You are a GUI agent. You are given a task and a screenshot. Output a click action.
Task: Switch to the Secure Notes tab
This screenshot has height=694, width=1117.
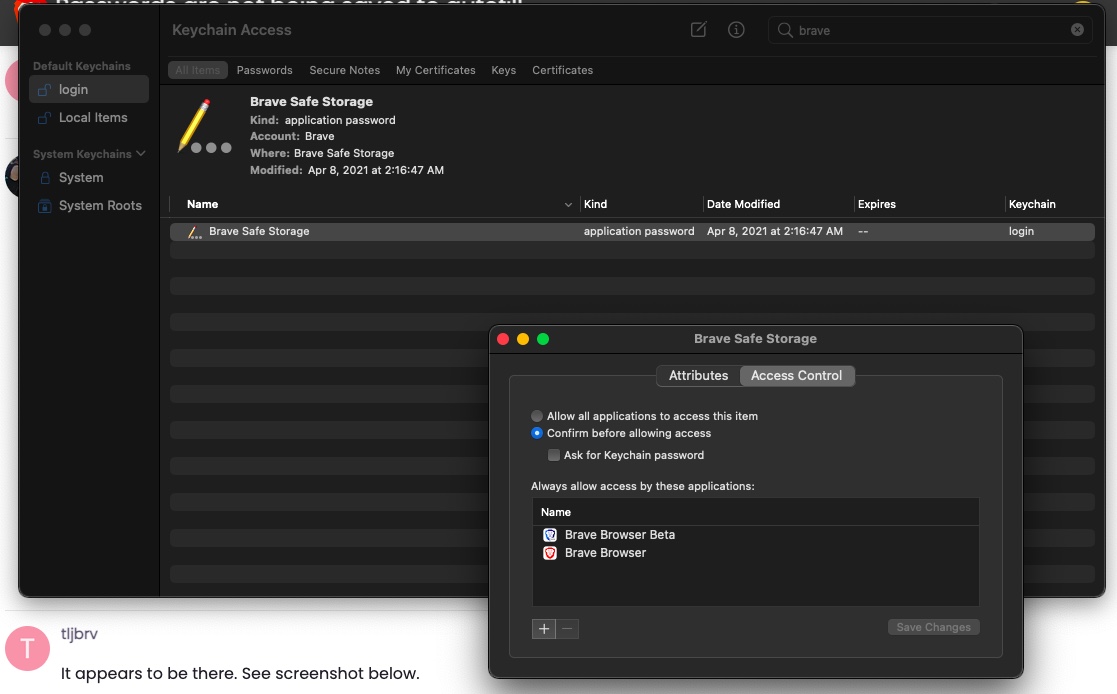(x=344, y=70)
